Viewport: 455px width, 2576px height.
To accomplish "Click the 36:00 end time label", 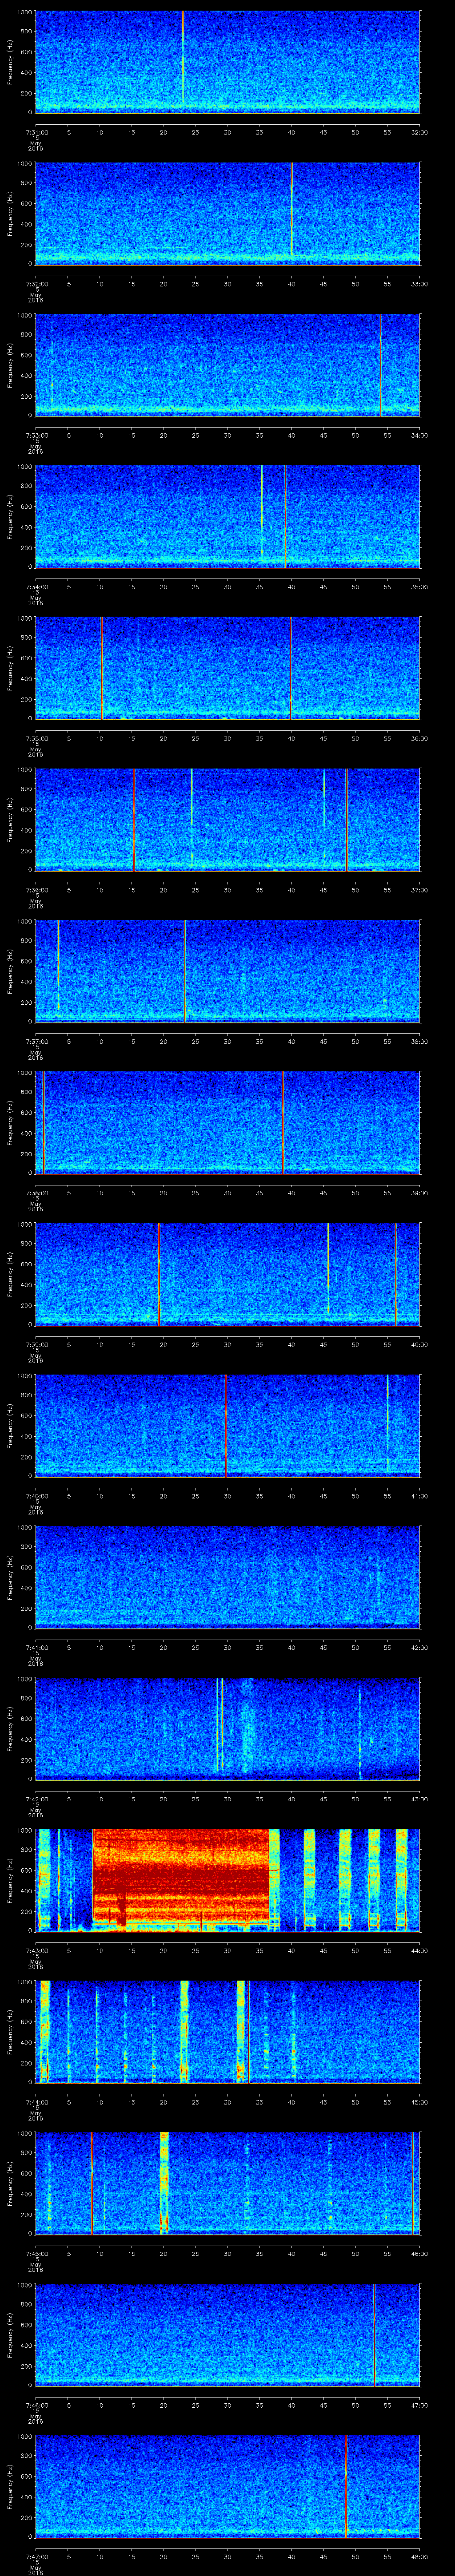I will pyautogui.click(x=419, y=738).
